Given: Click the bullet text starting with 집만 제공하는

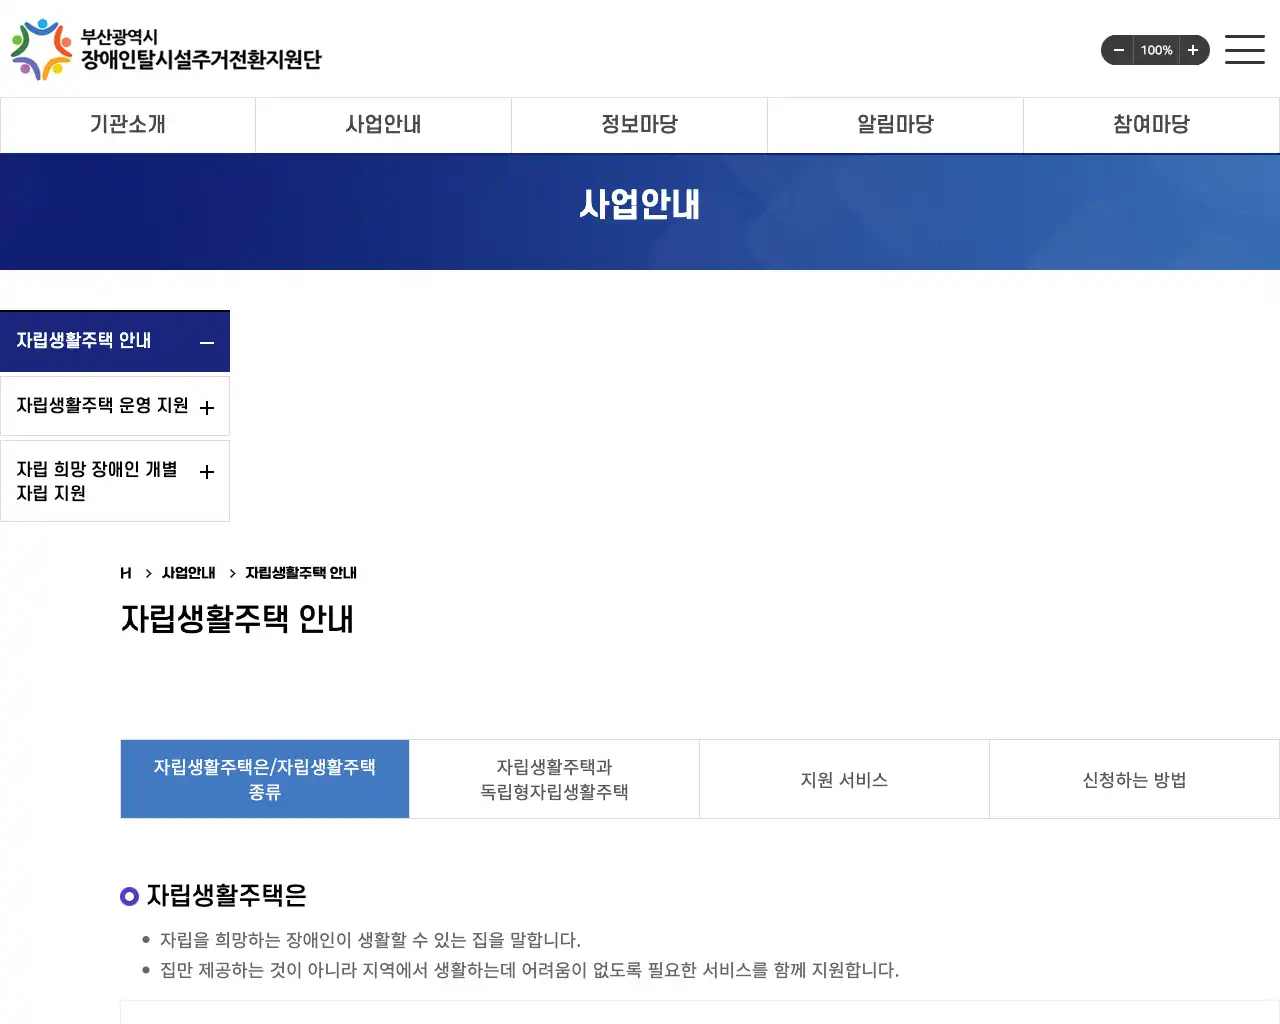Looking at the screenshot, I should tap(529, 970).
